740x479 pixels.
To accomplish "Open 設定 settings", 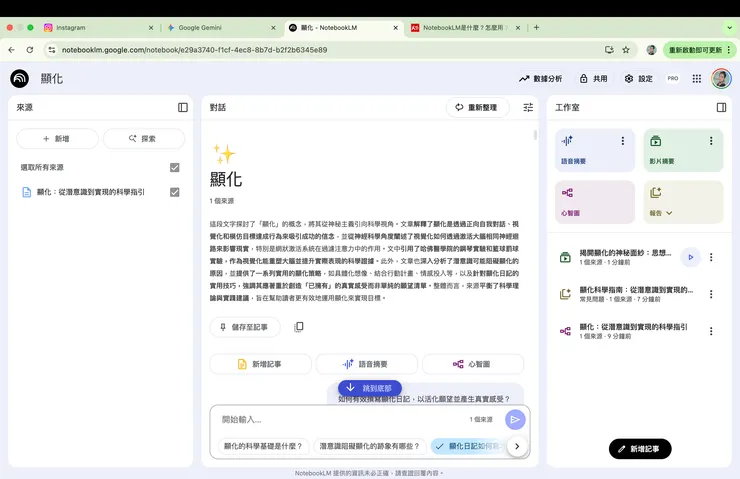I will (x=639, y=79).
